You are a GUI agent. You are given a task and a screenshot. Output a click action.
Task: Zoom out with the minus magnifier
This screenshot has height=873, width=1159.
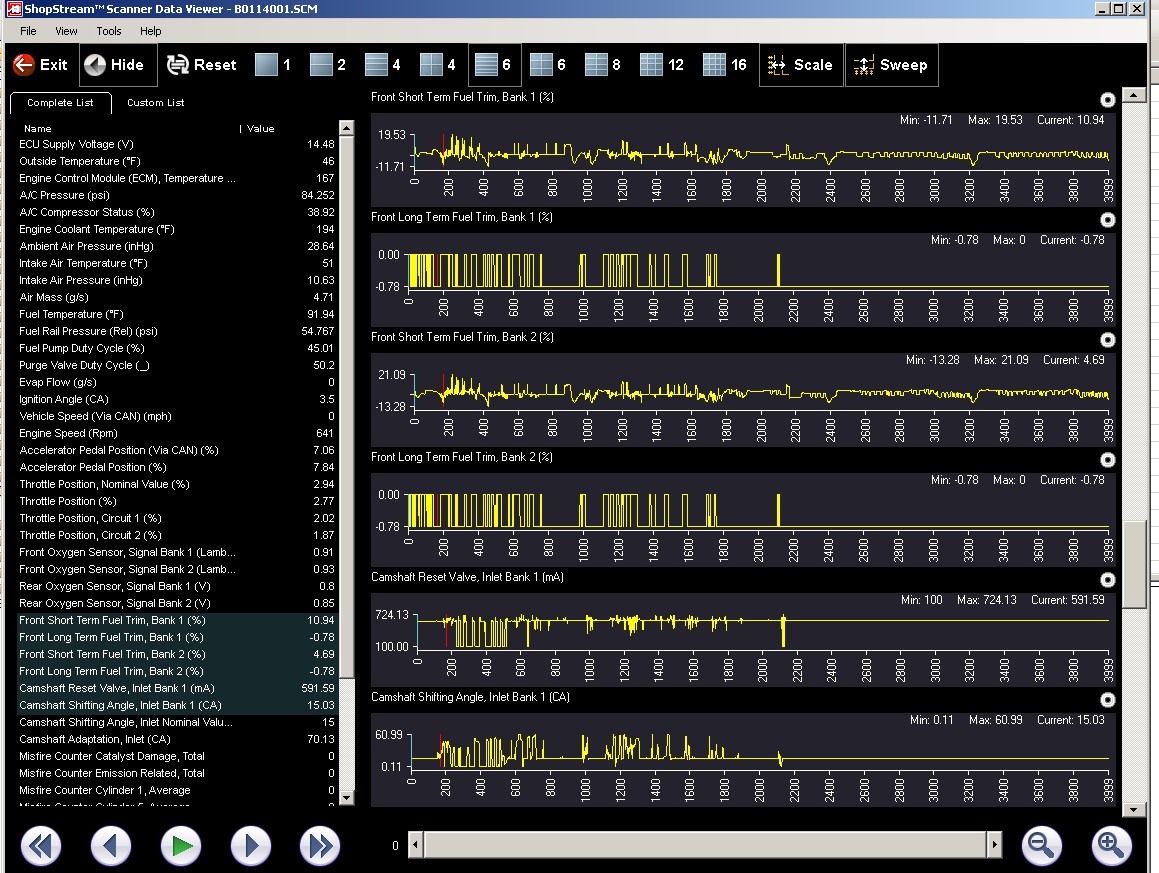pos(1041,845)
